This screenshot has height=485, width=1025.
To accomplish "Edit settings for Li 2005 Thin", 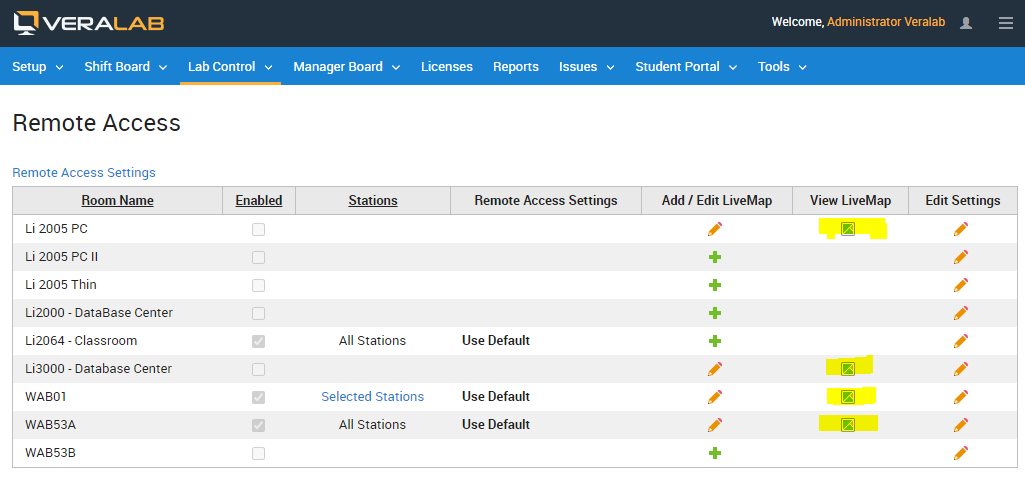I will click(x=961, y=285).
